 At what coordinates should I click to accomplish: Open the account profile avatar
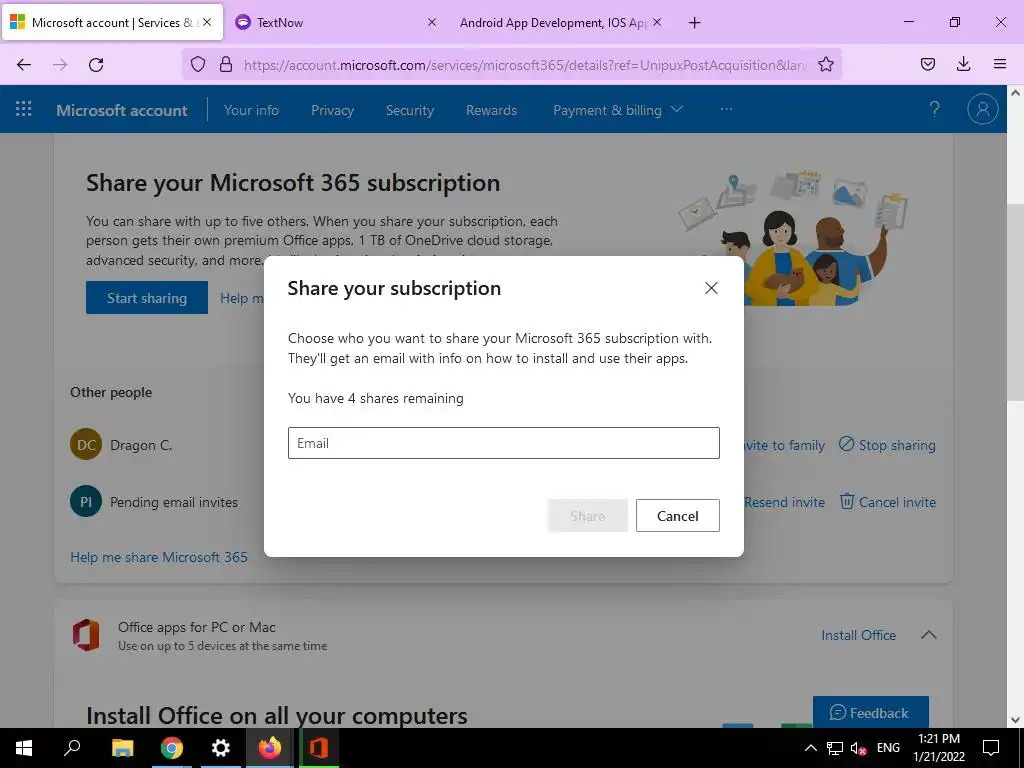pos(982,109)
